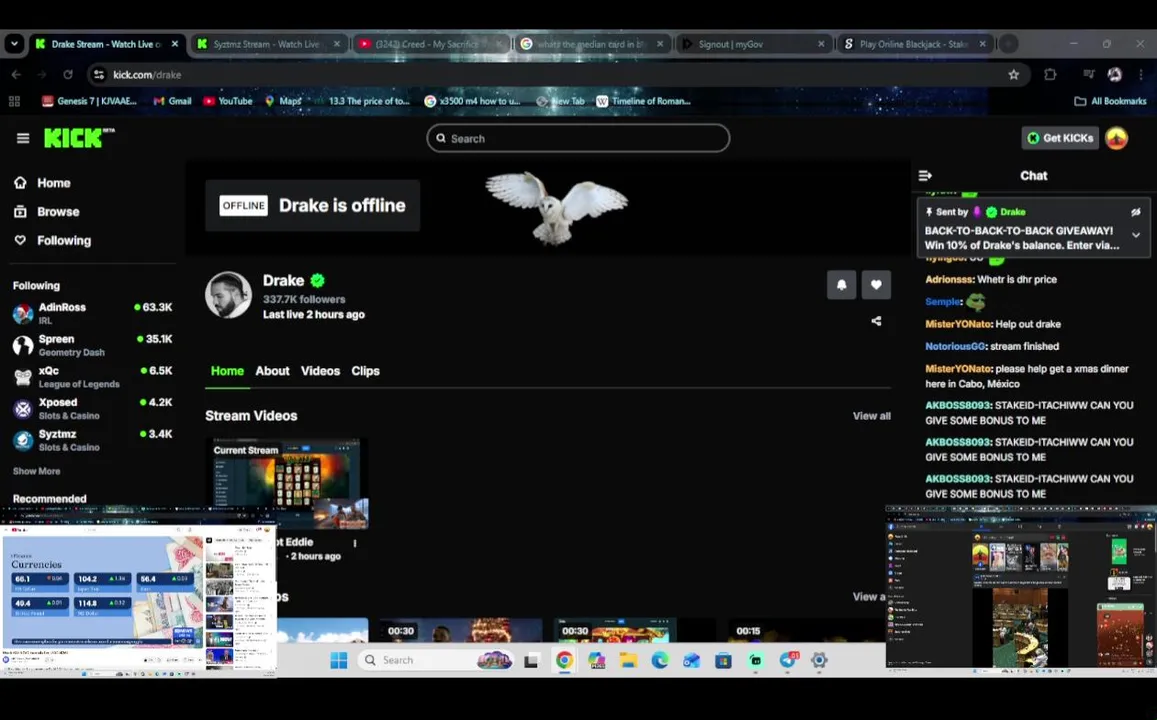
Task: Open Telegram from the taskbar
Action: click(x=787, y=660)
